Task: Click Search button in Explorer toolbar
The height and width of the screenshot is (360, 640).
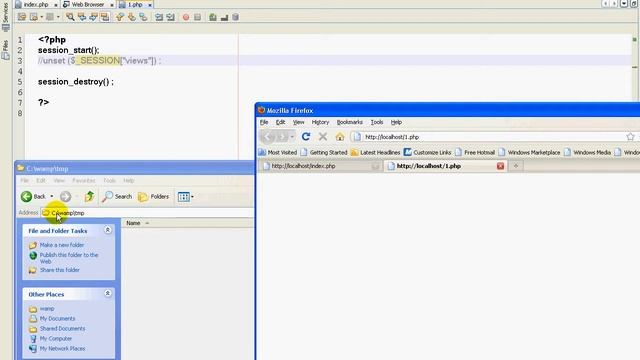Action: [117, 196]
